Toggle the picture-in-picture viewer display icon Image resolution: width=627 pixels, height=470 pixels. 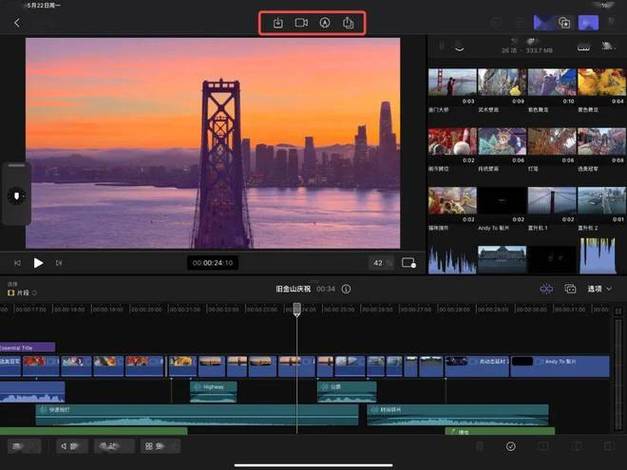(x=409, y=263)
